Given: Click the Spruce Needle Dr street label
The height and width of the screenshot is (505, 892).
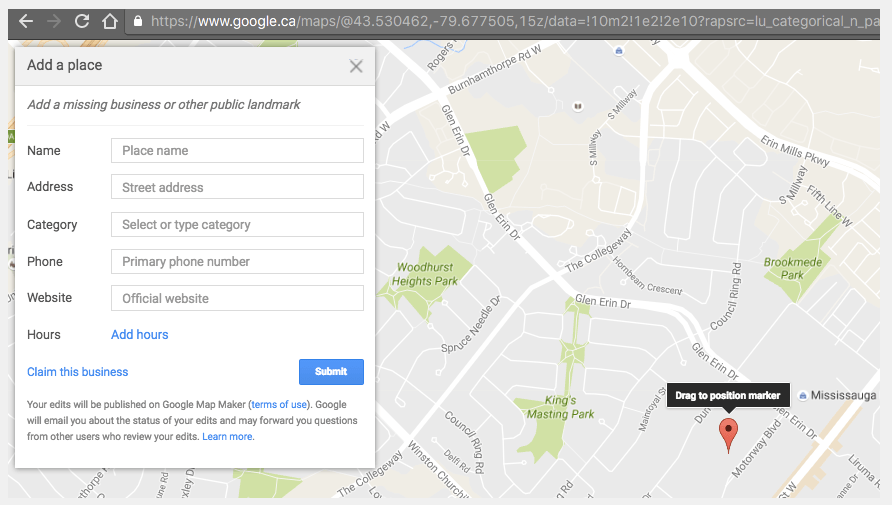Looking at the screenshot, I should click(x=470, y=324).
